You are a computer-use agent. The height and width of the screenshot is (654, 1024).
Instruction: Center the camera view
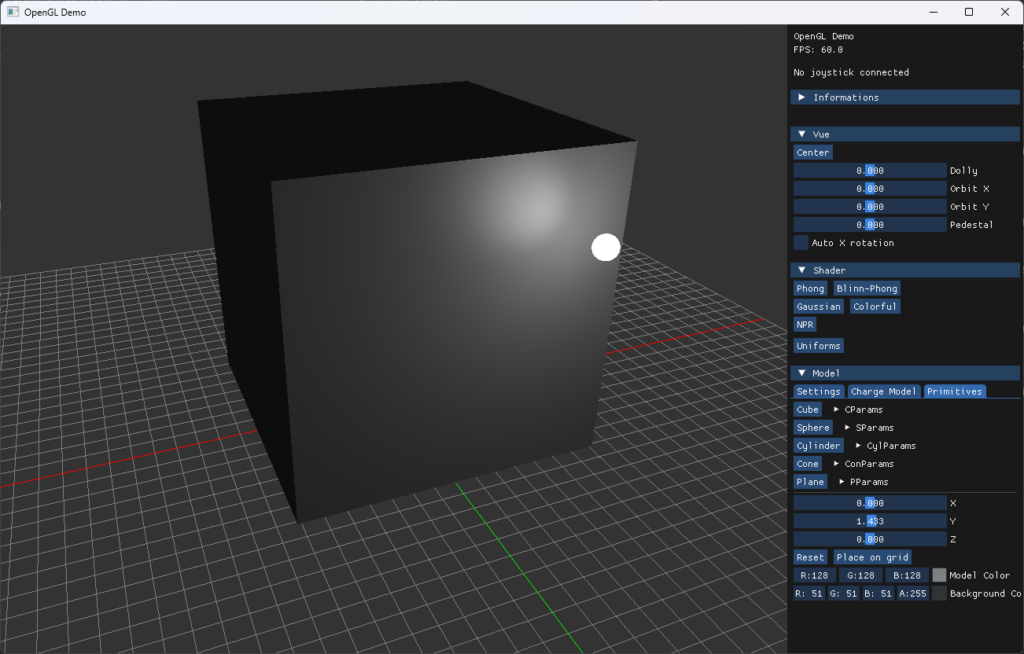812,152
